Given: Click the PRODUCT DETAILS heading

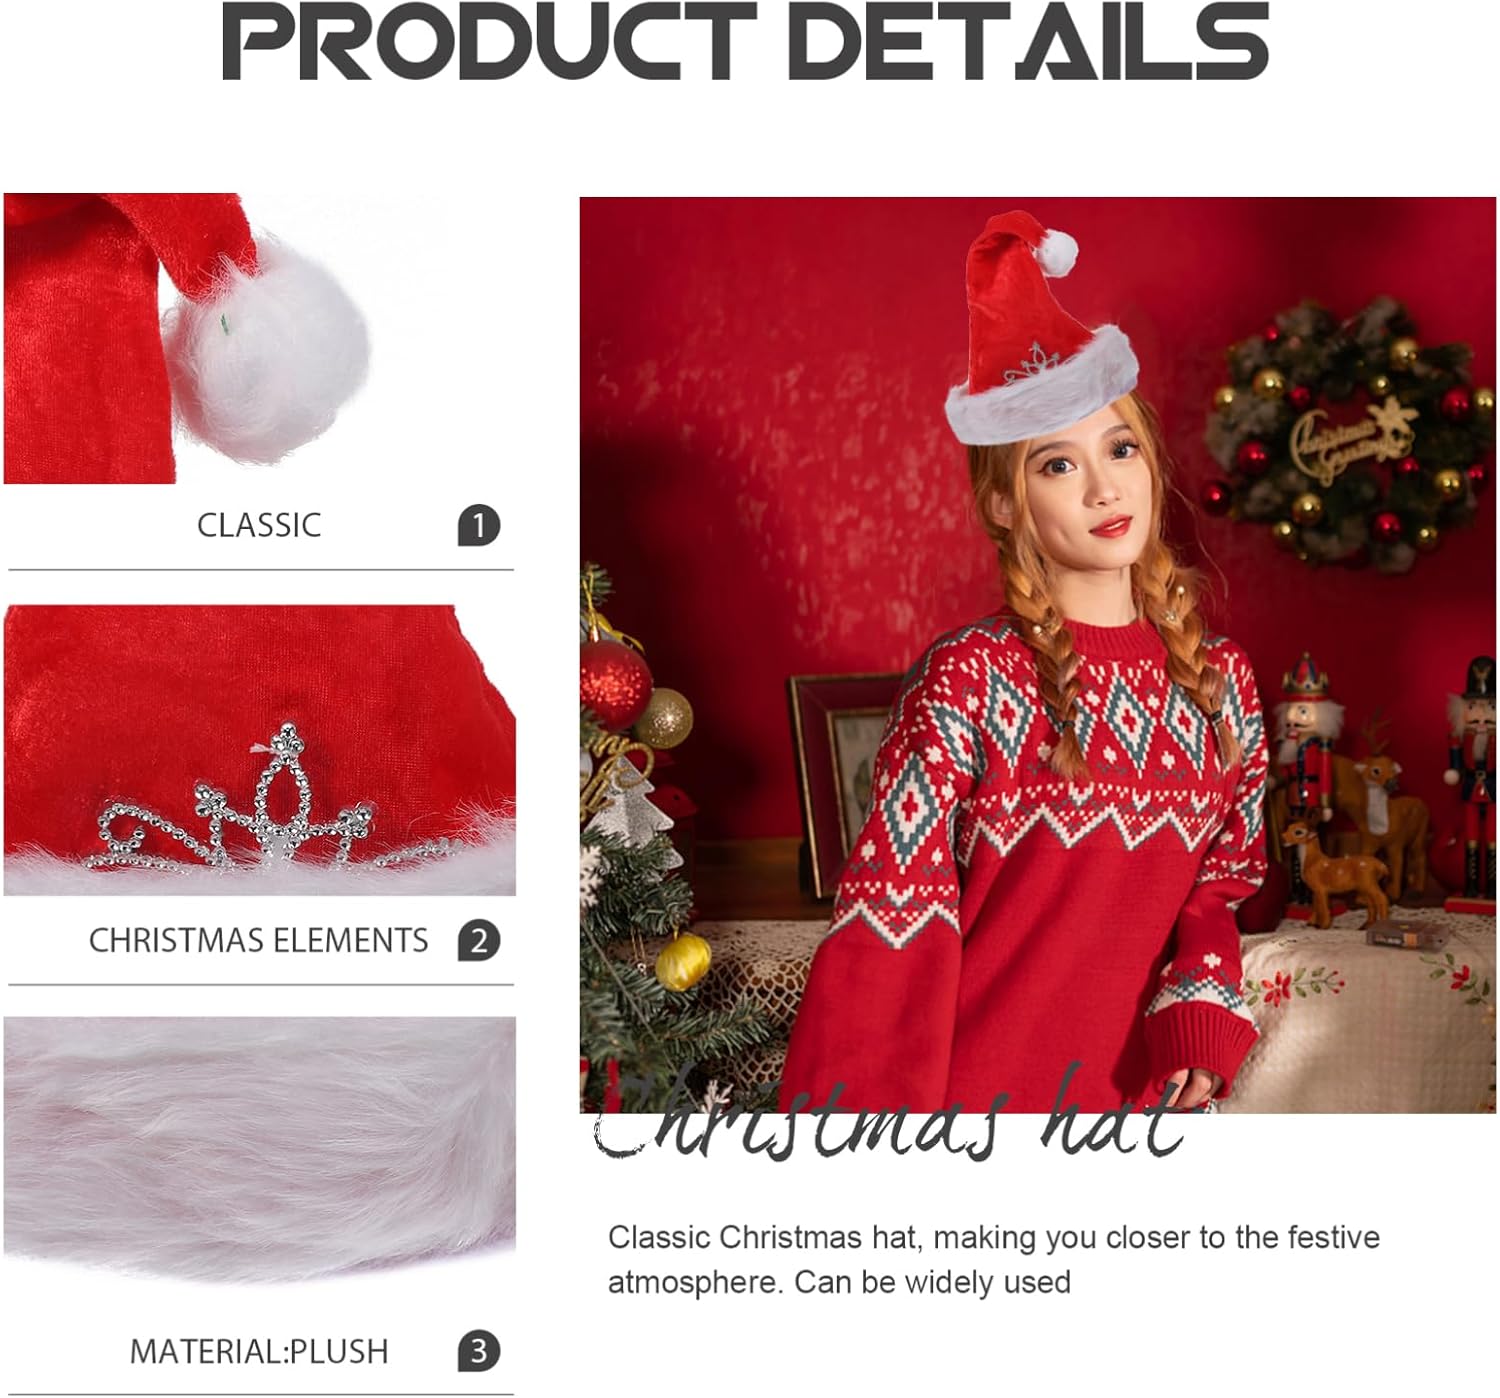Looking at the screenshot, I should 746,41.
